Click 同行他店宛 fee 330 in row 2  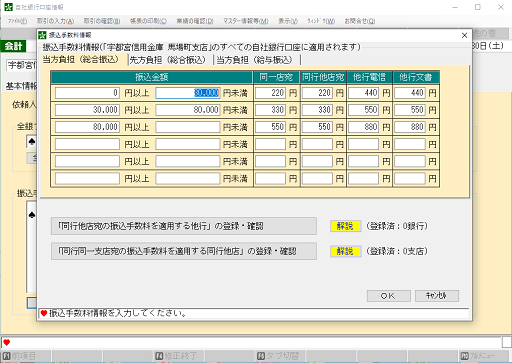[317, 110]
